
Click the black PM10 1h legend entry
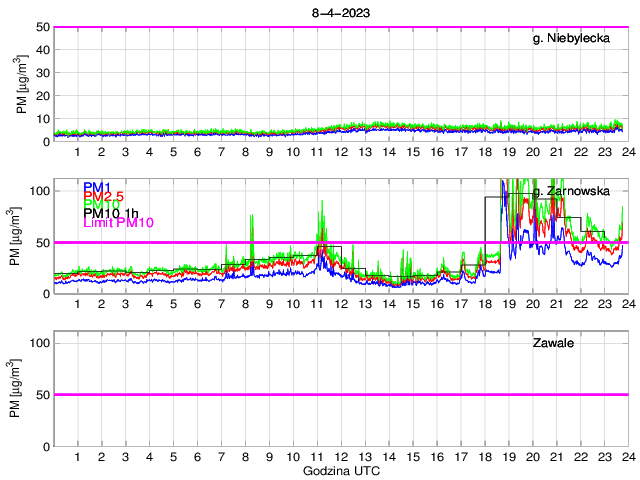111,214
